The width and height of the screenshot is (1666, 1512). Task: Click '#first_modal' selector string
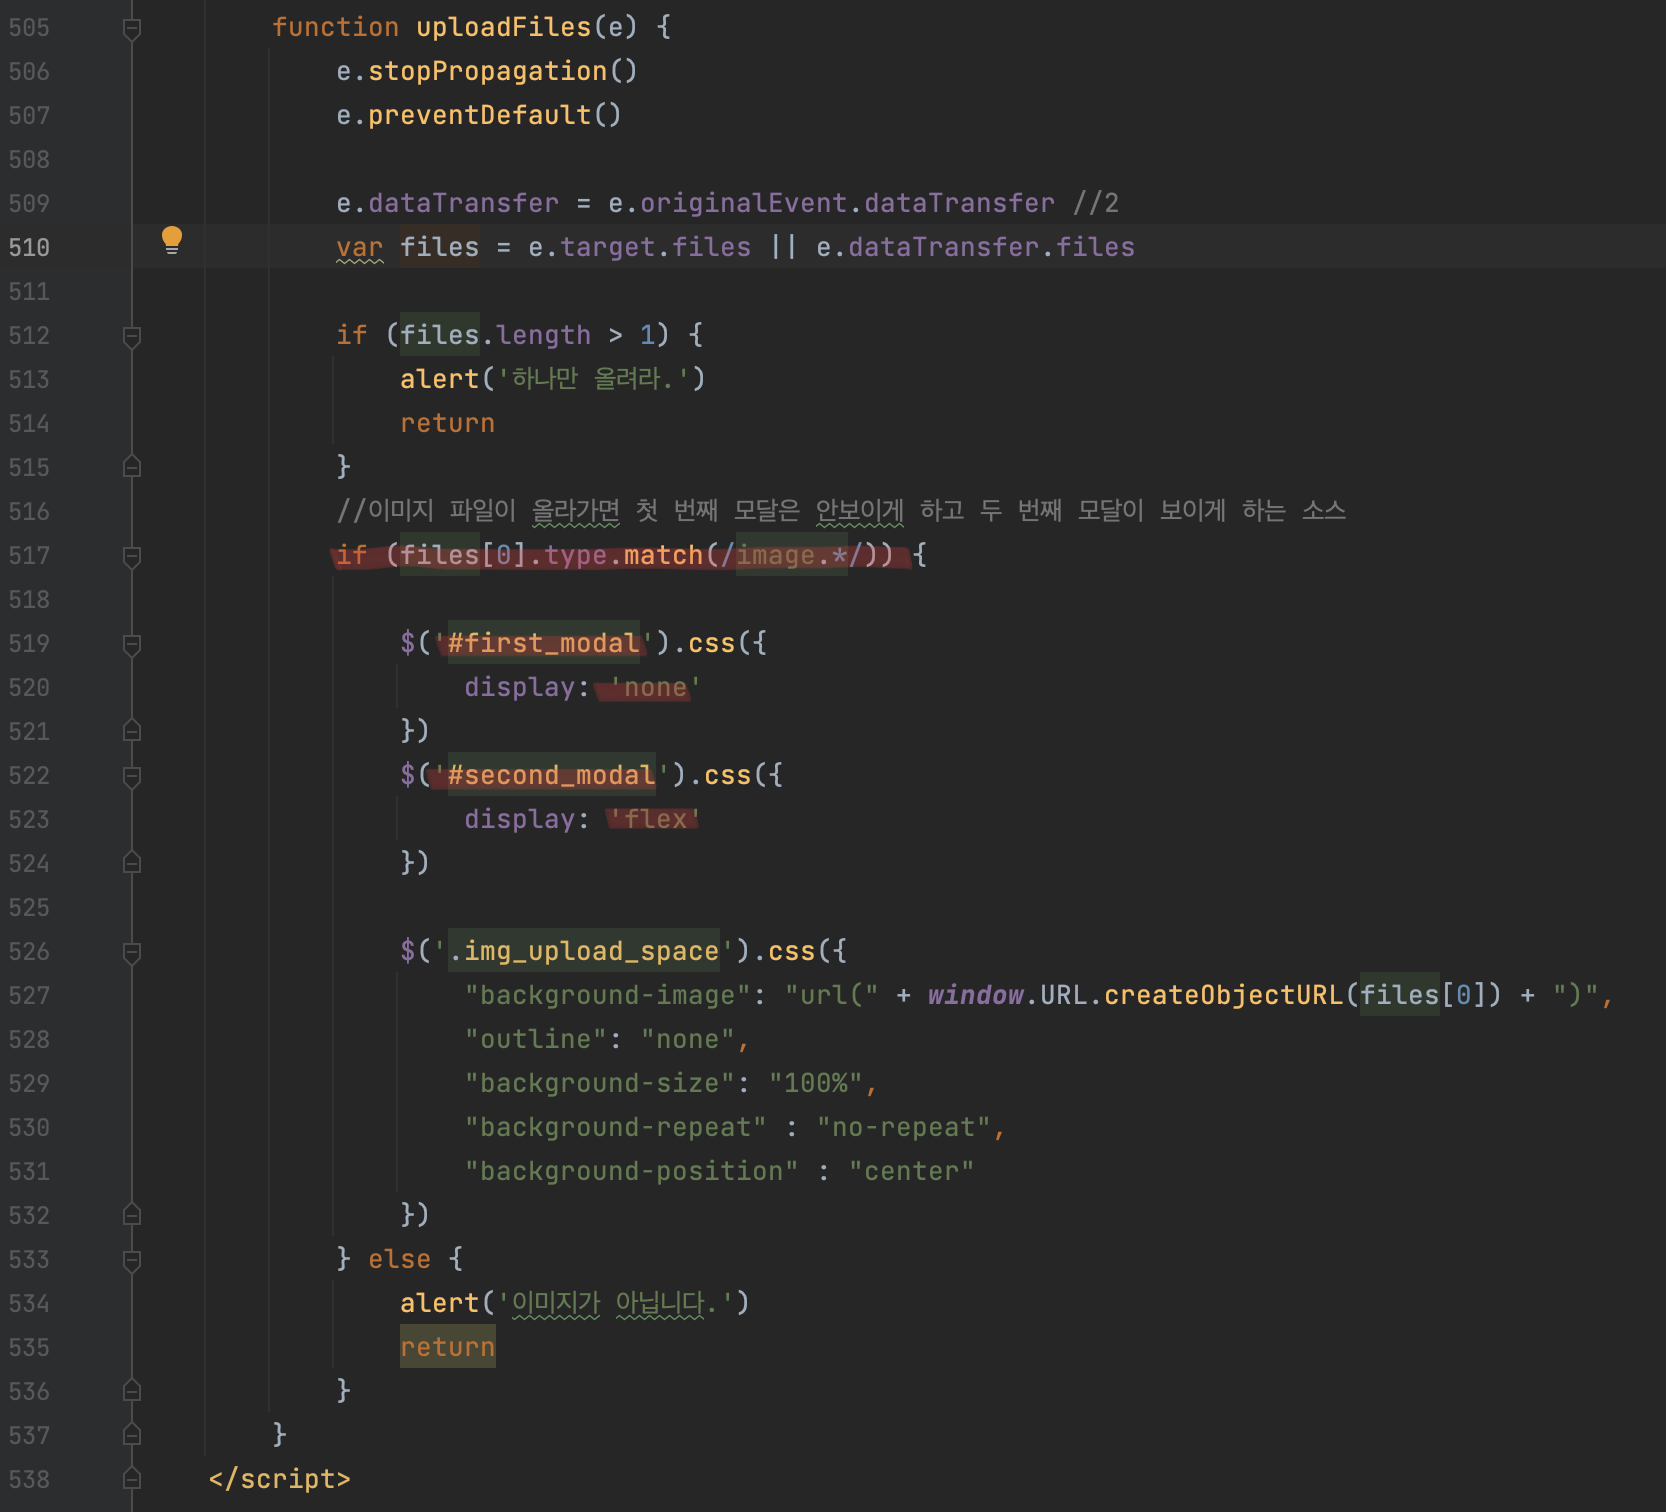(544, 643)
